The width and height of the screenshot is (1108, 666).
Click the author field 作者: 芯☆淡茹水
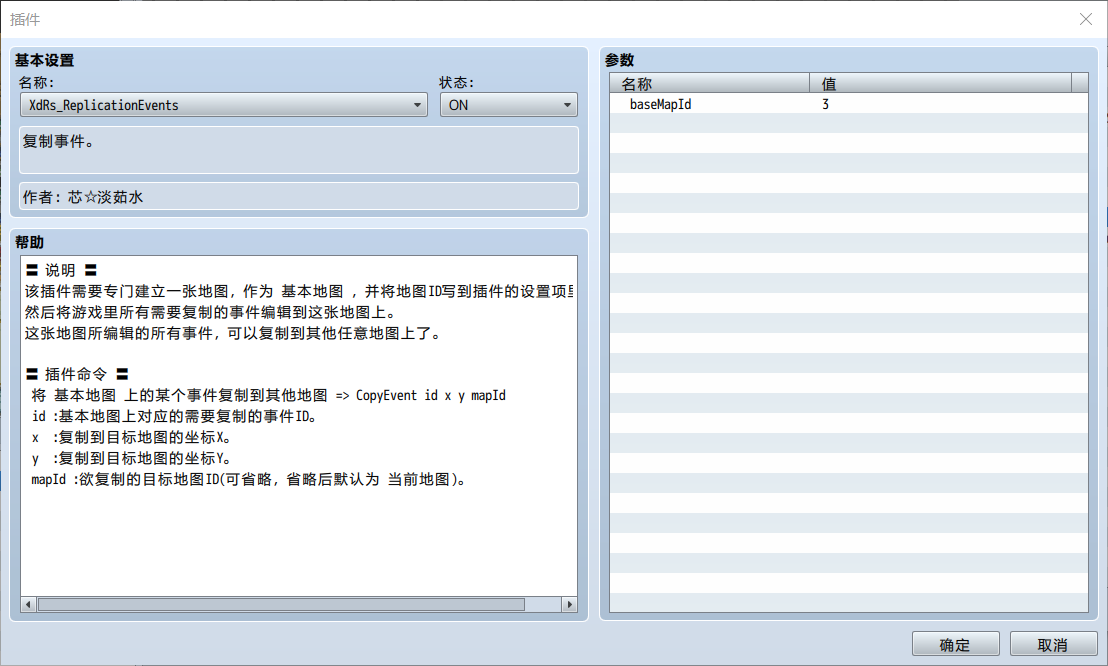point(298,197)
